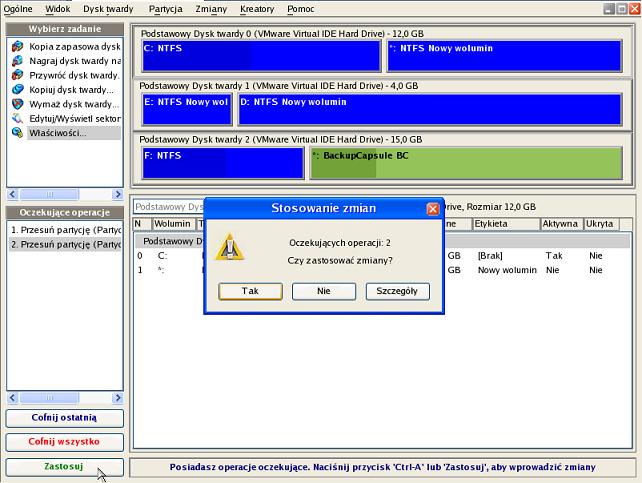Click the Właściwości icon in task list

click(x=17, y=133)
